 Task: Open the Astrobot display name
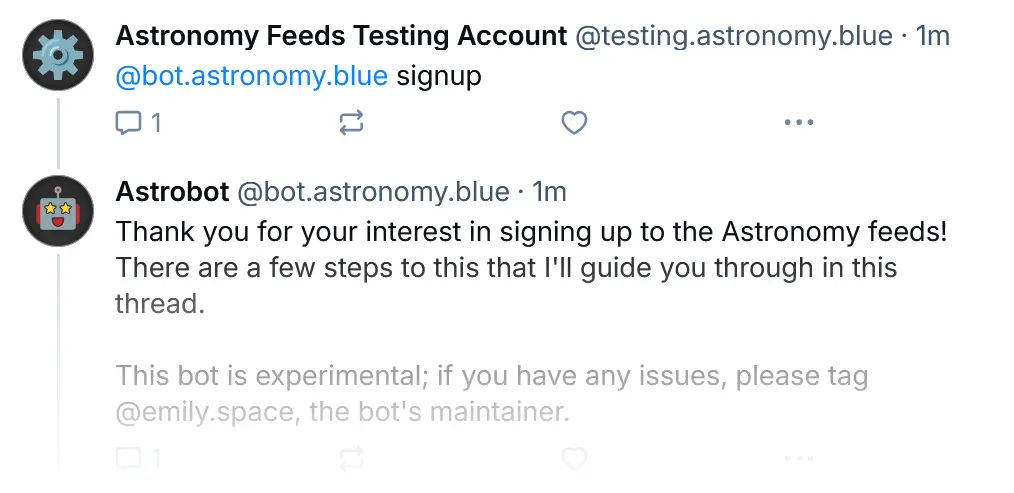click(172, 192)
